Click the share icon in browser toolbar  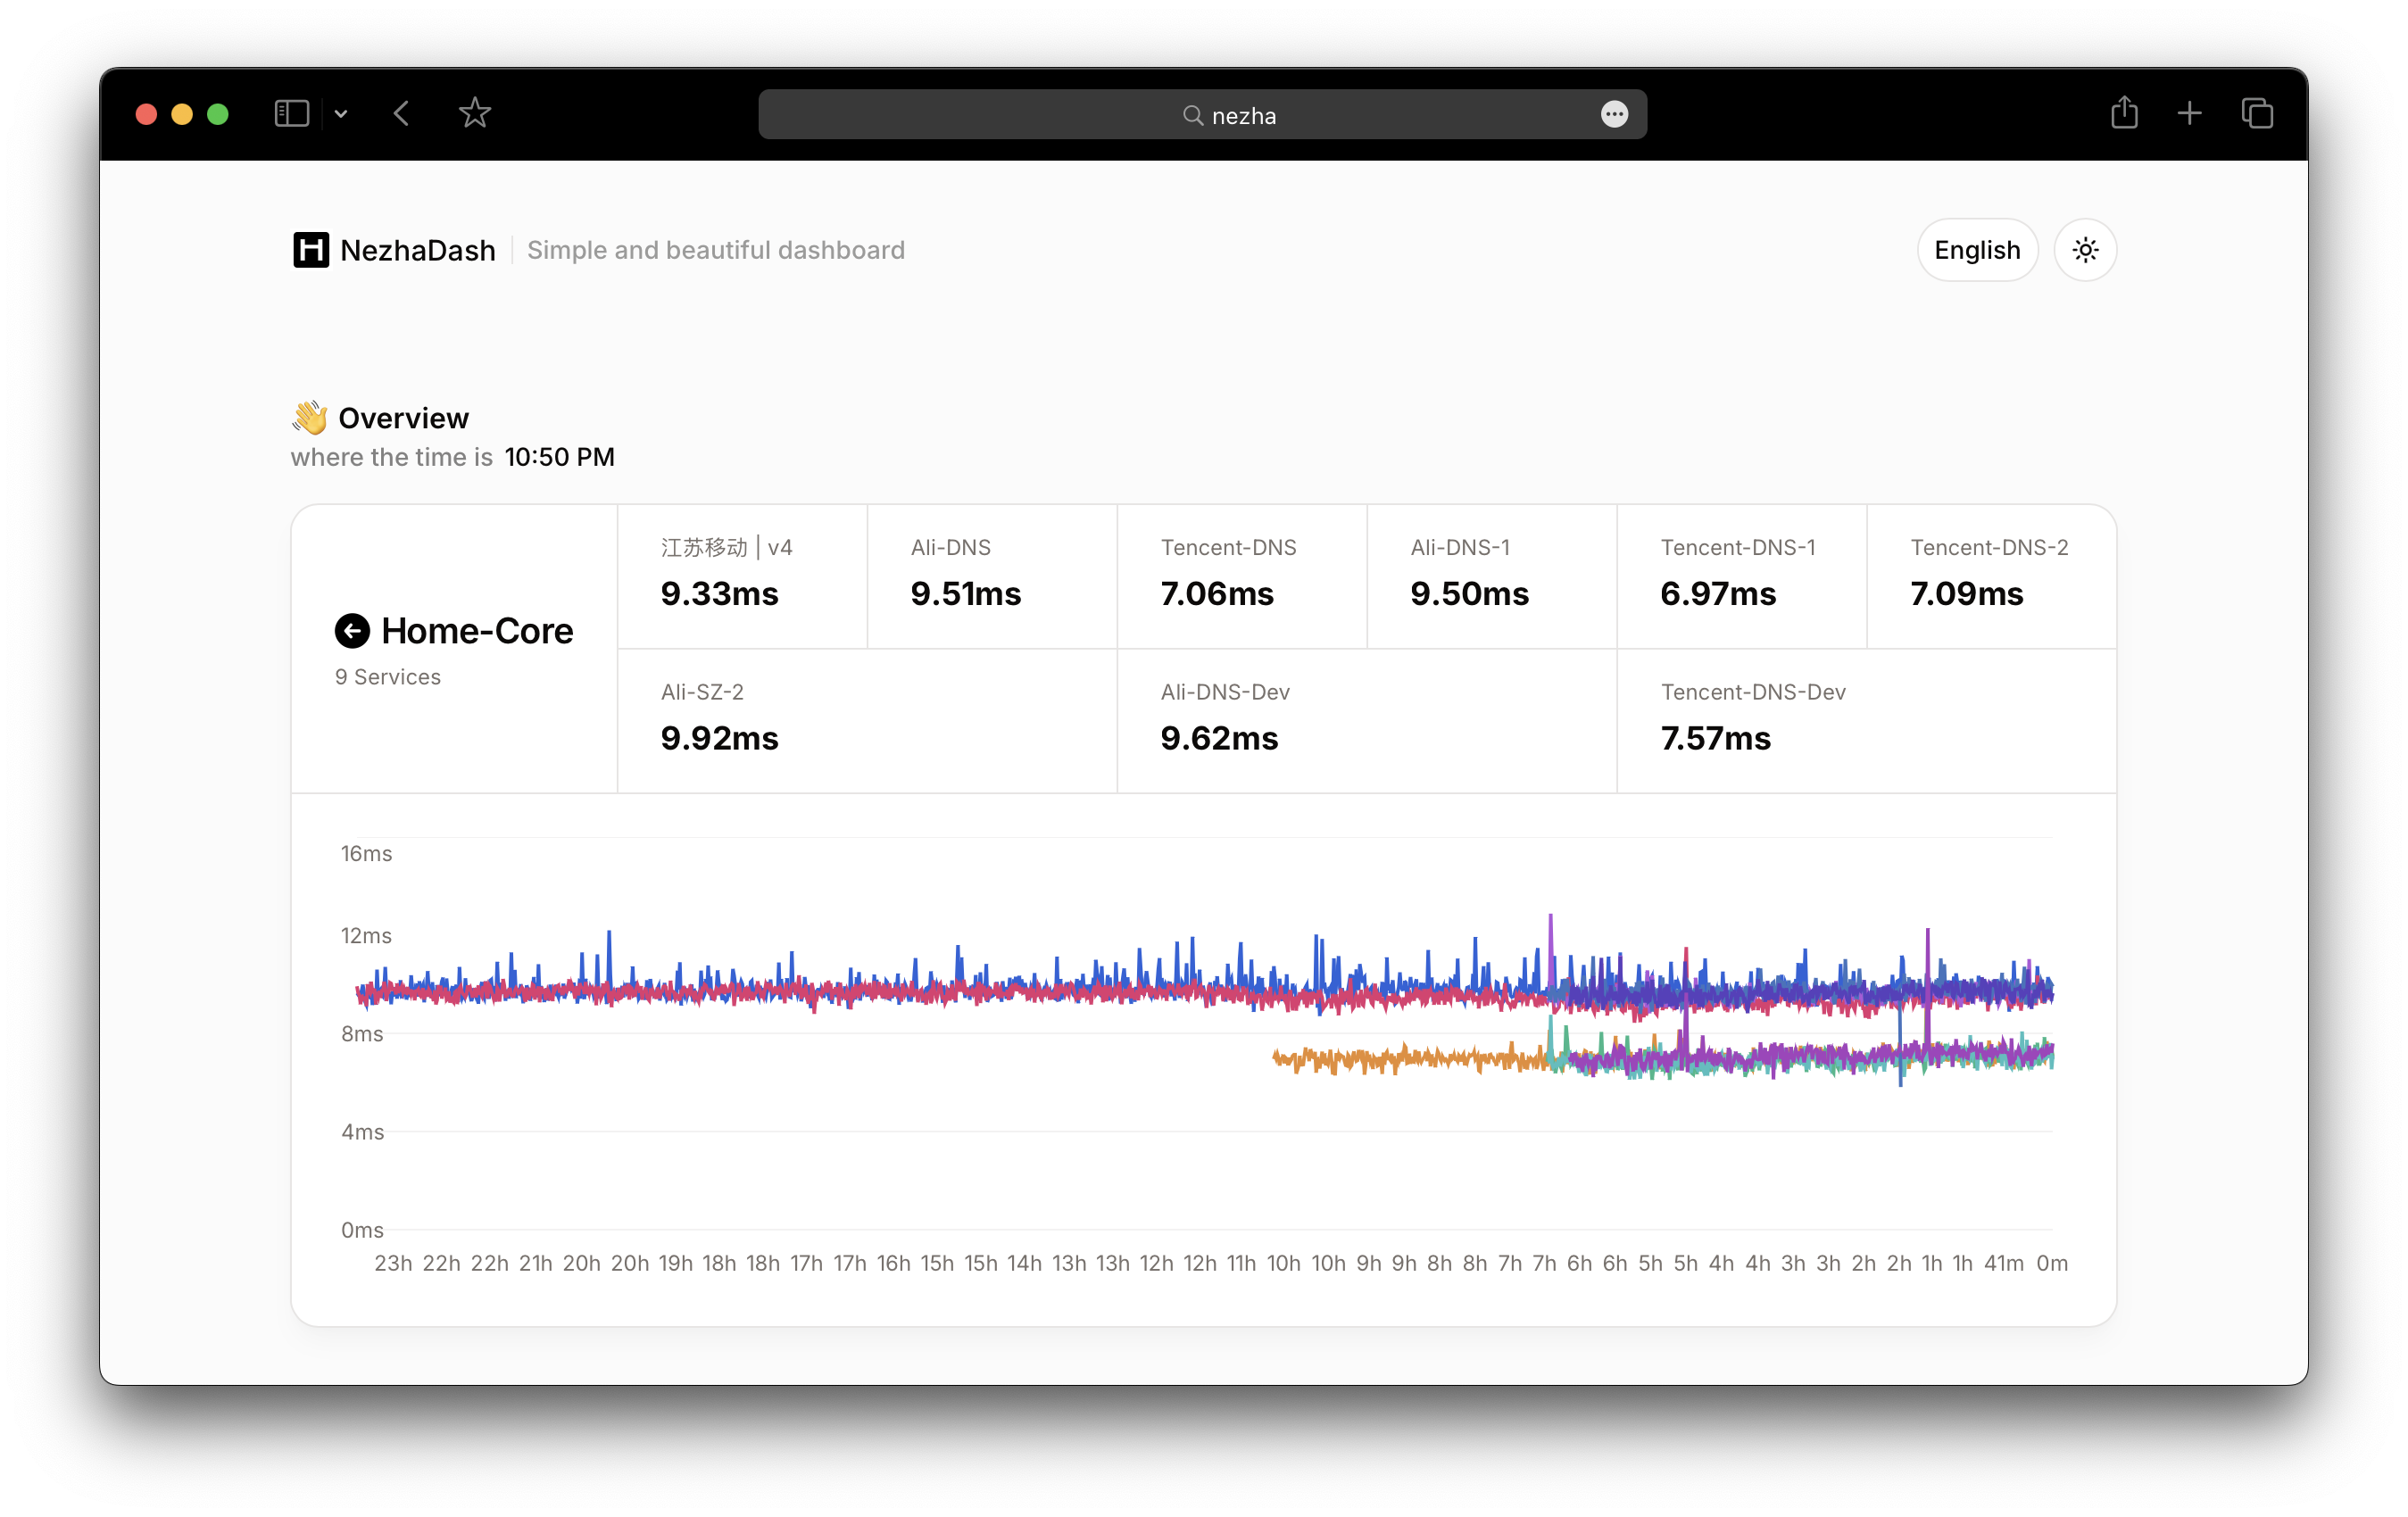click(x=2124, y=113)
